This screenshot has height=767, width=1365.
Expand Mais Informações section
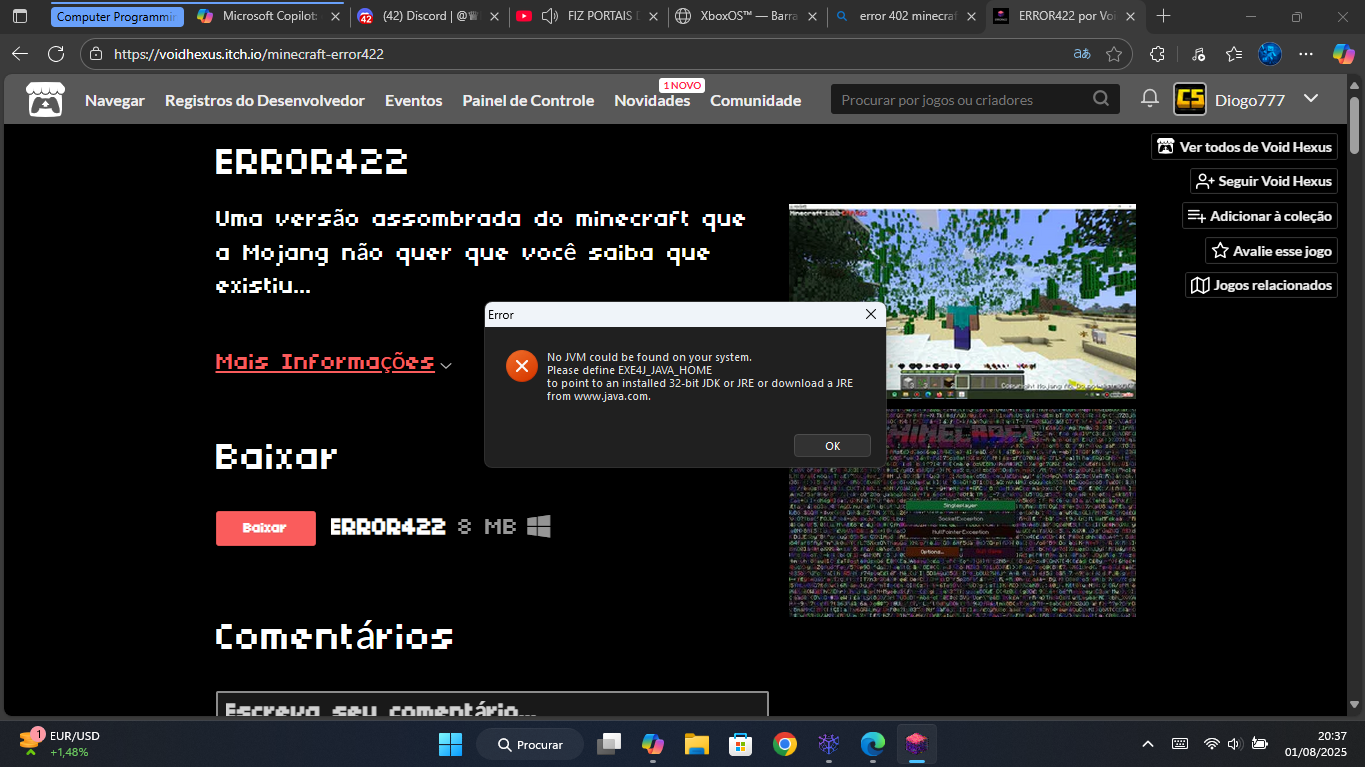333,362
